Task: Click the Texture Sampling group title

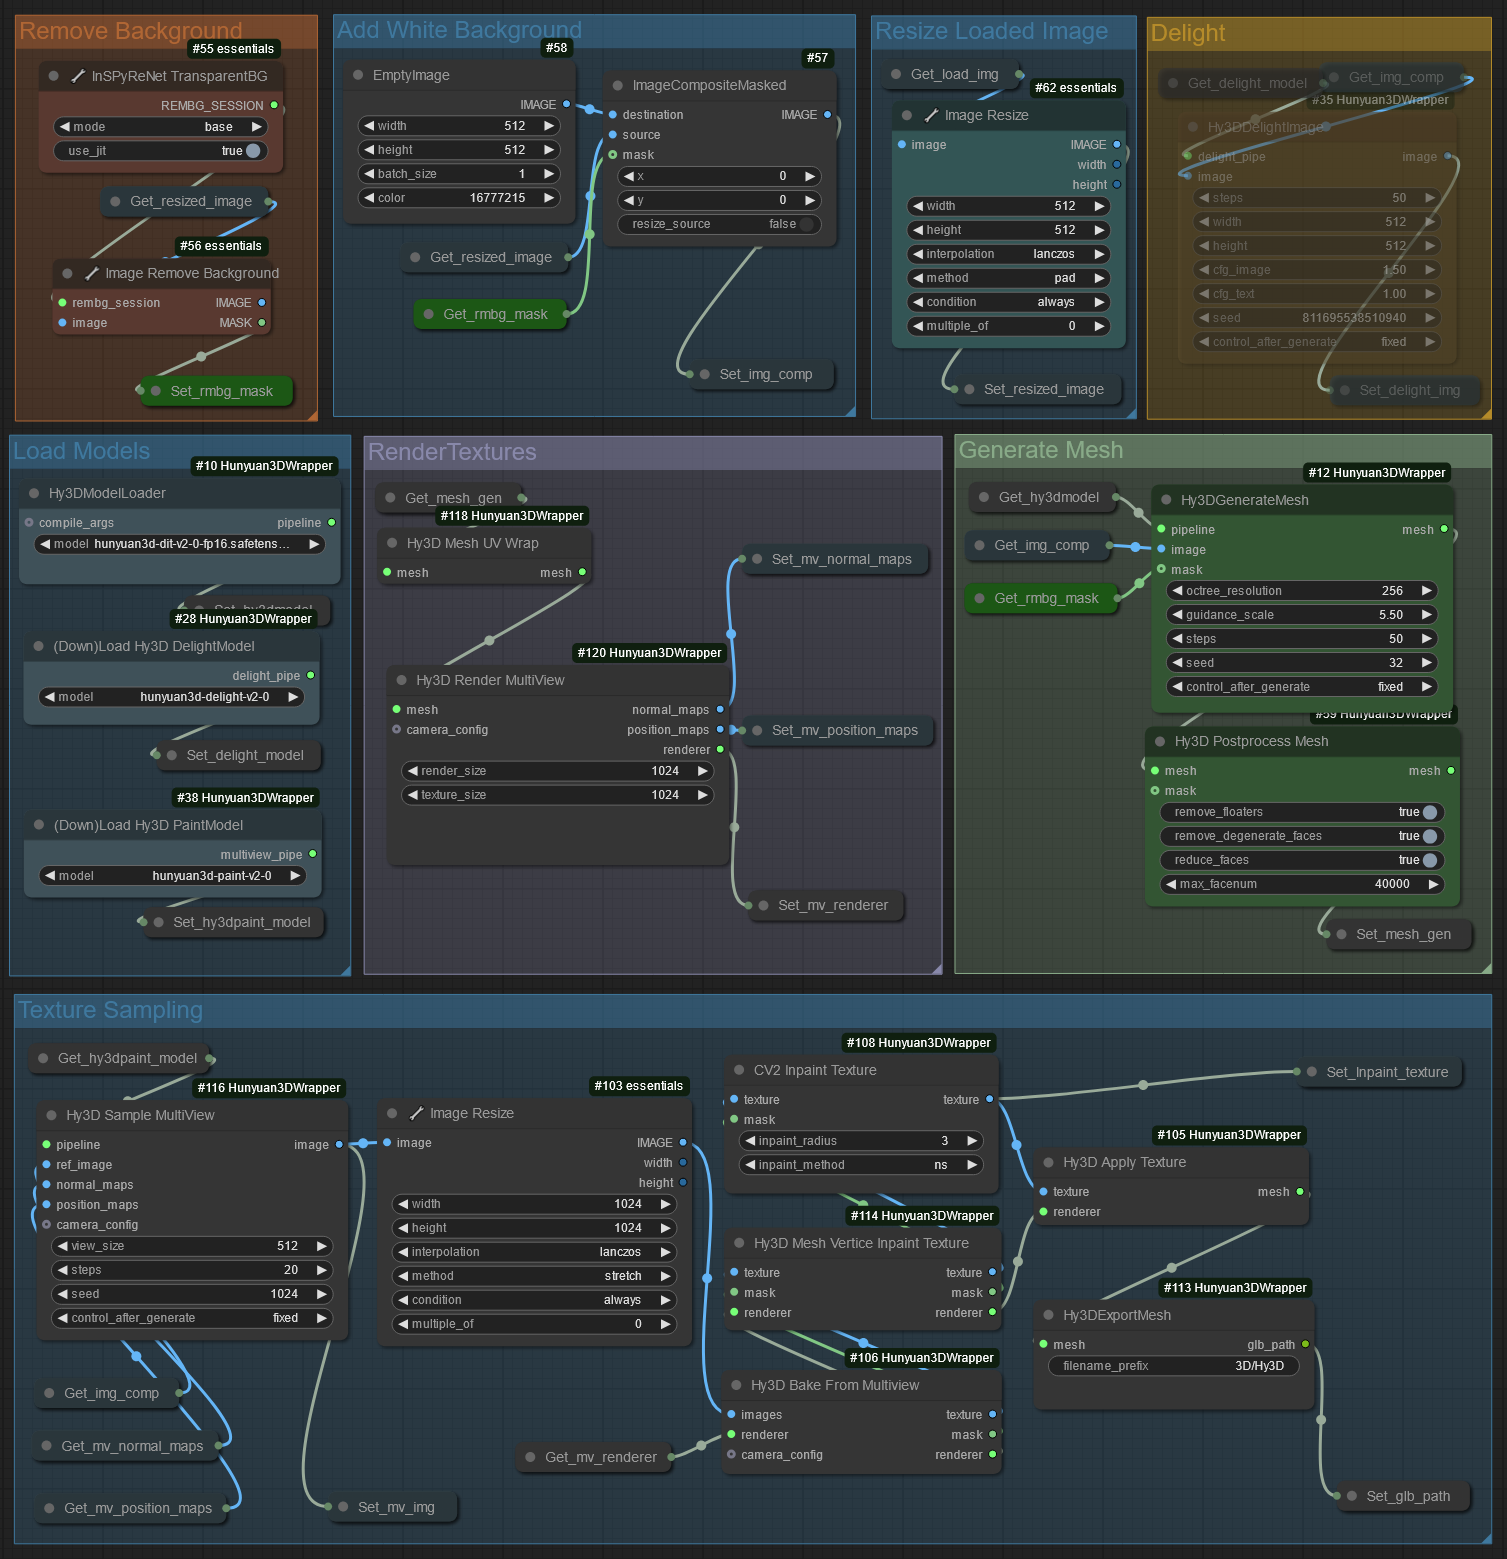Action: point(111,1010)
